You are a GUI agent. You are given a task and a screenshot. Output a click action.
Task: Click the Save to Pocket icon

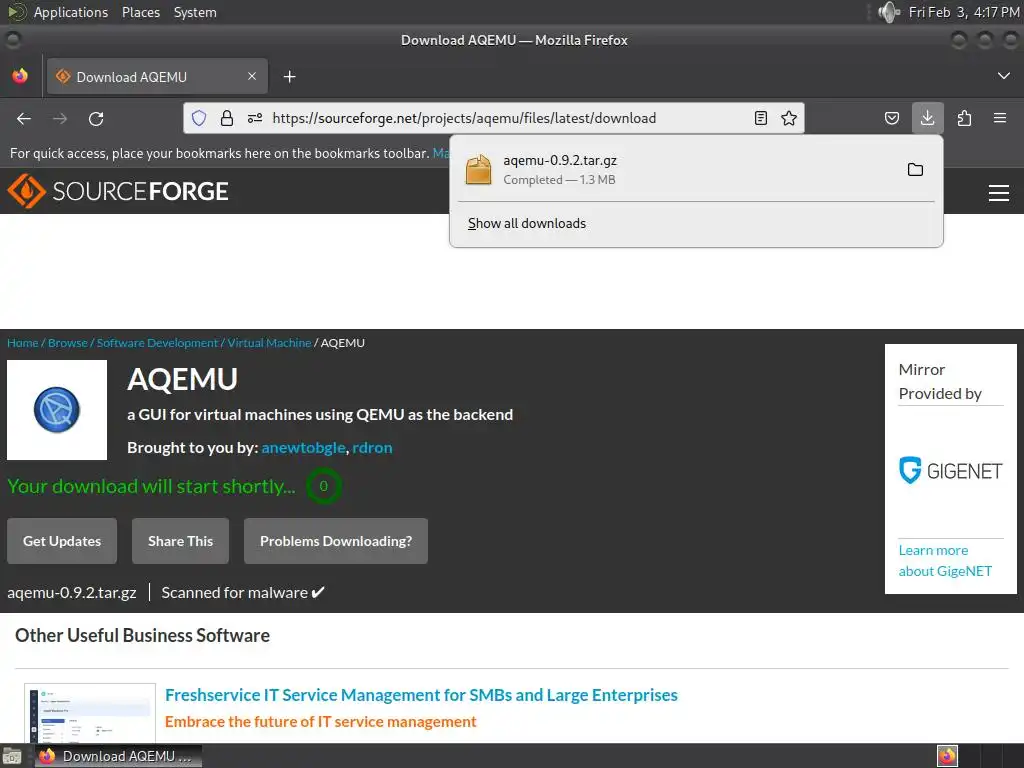point(891,118)
